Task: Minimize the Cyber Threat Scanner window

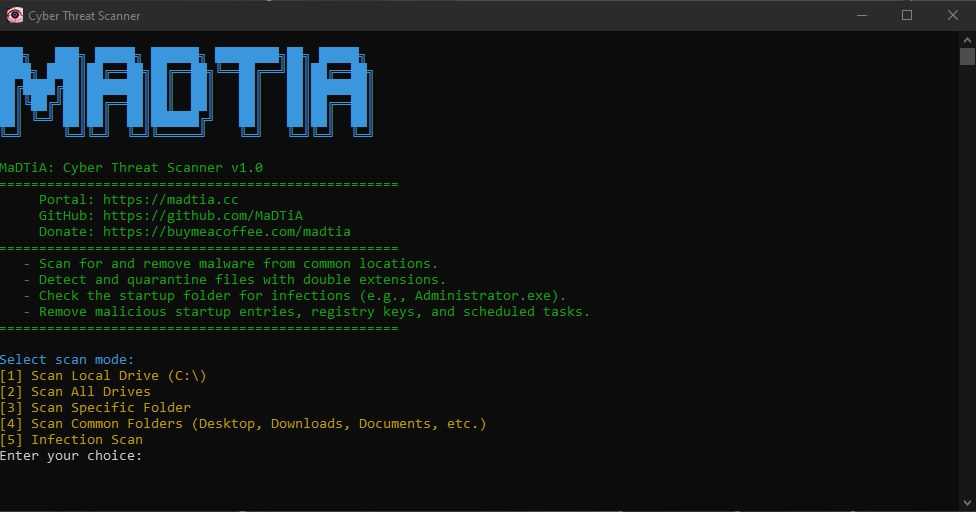Action: pos(861,15)
